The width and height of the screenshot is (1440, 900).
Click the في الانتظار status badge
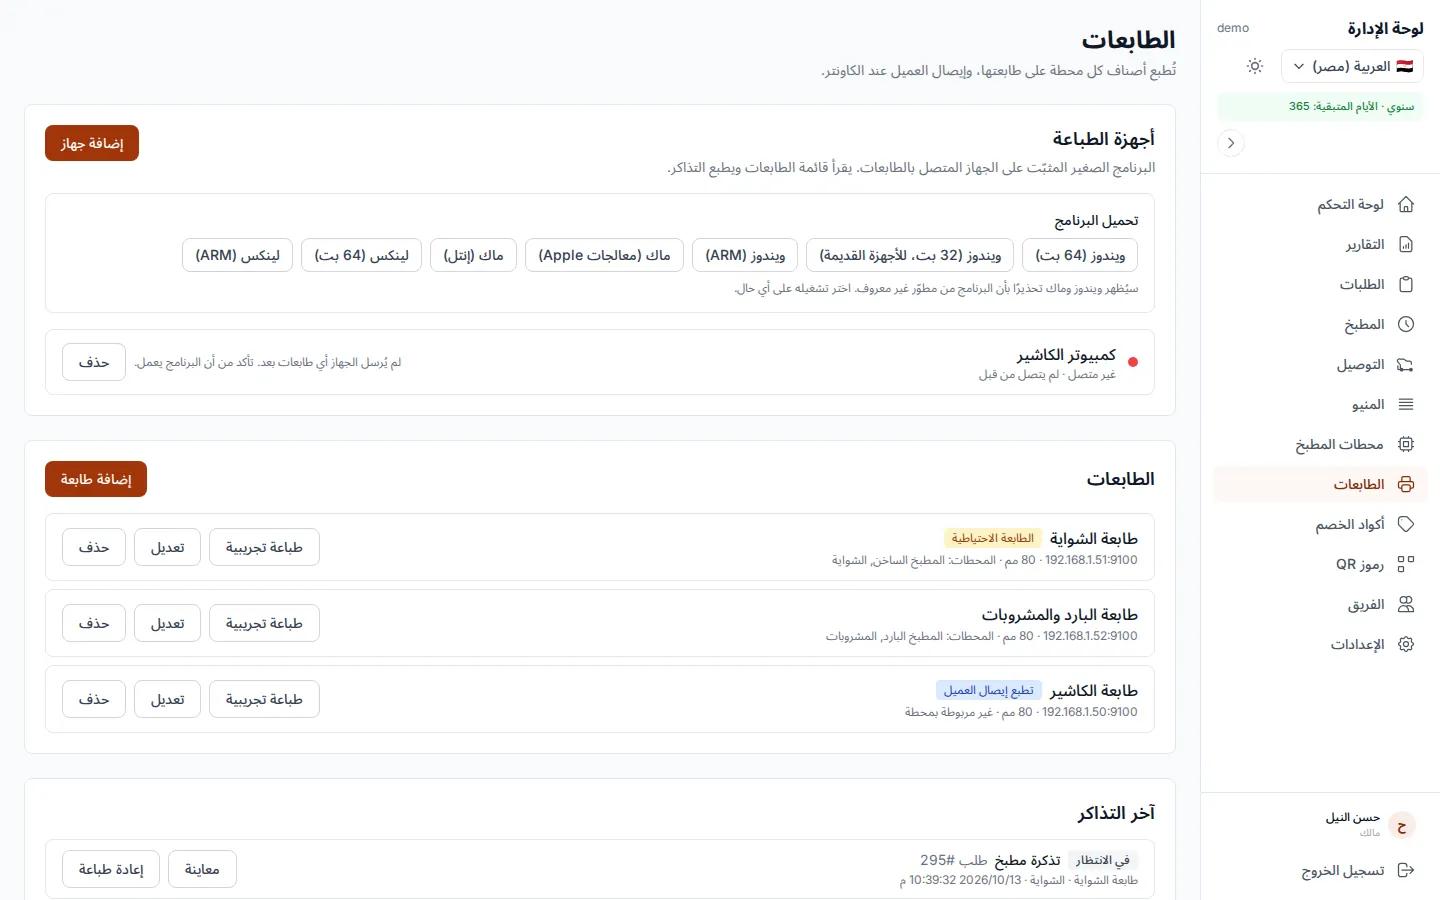click(x=1102, y=860)
